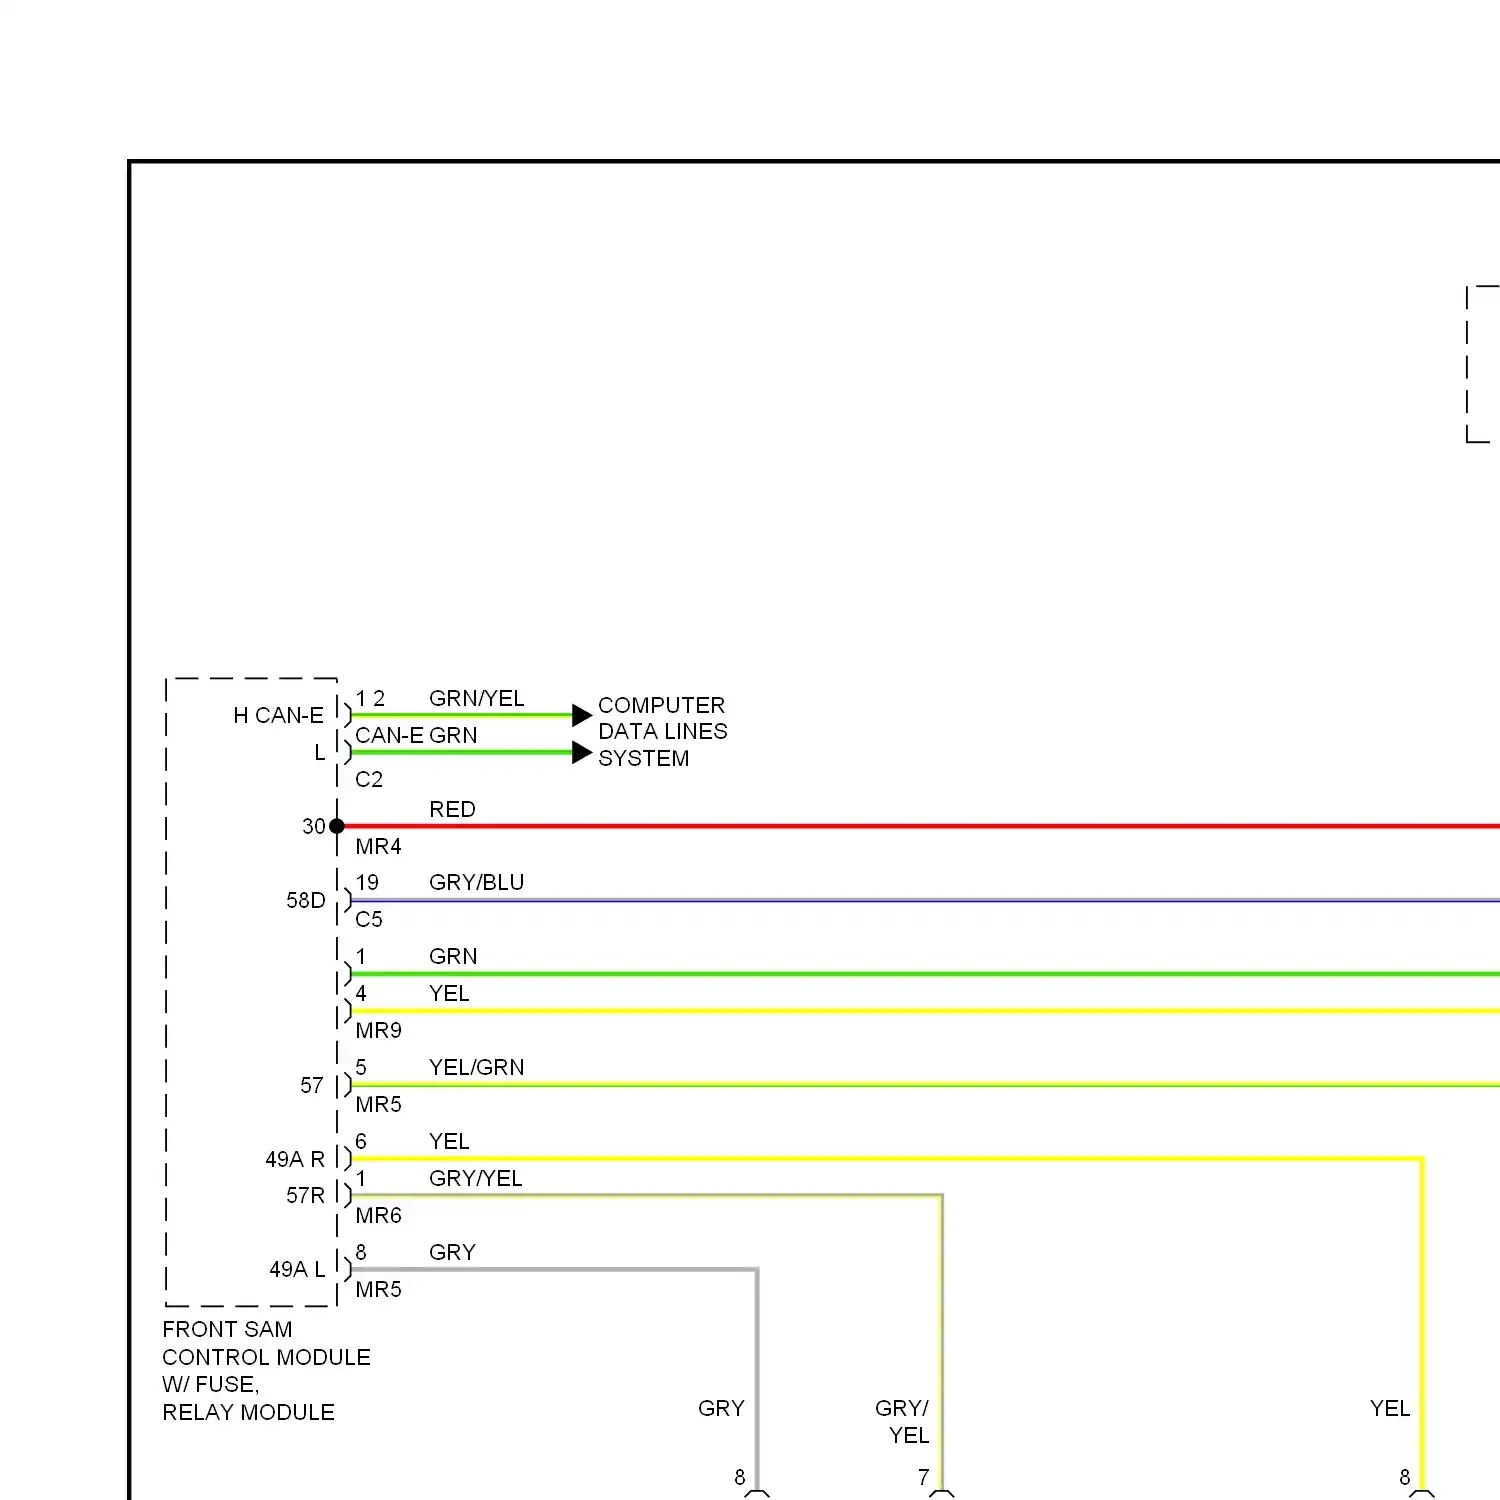This screenshot has height=1500, width=1500.
Task: Click the MR6 connector label
Action: point(378,1215)
